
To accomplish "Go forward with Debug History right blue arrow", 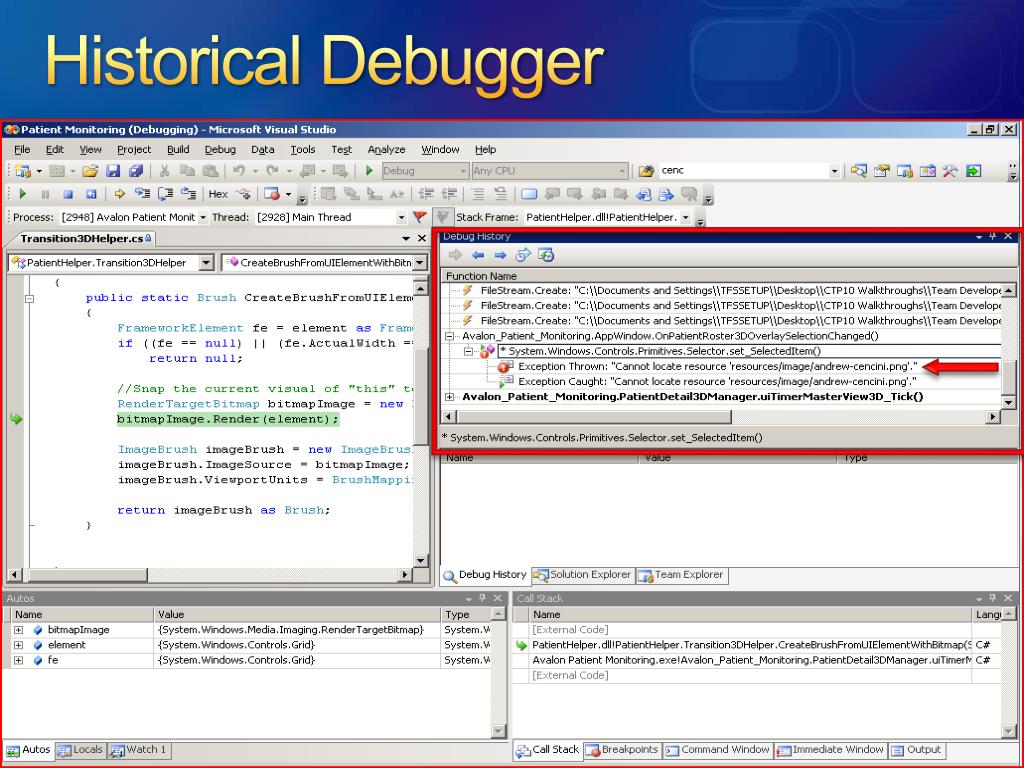I will (x=500, y=255).
